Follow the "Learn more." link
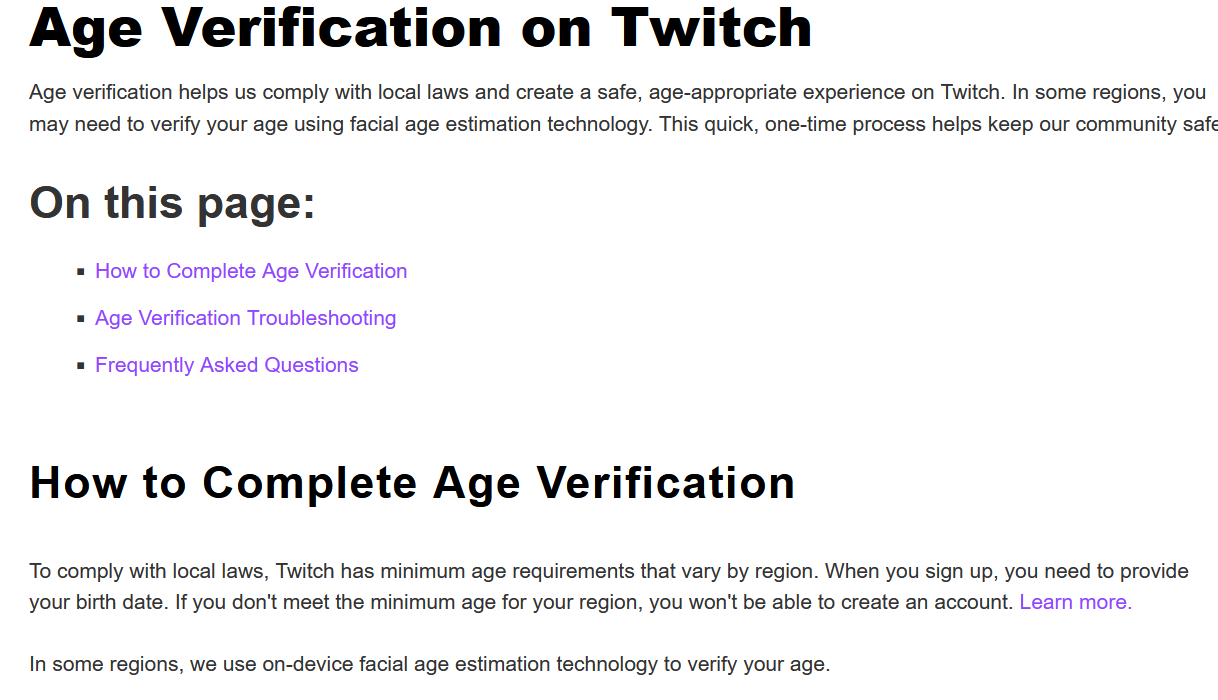The image size is (1218, 700). pyautogui.click(x=1075, y=602)
